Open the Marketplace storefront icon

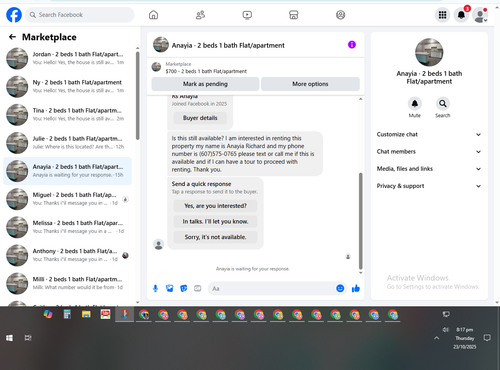click(294, 15)
